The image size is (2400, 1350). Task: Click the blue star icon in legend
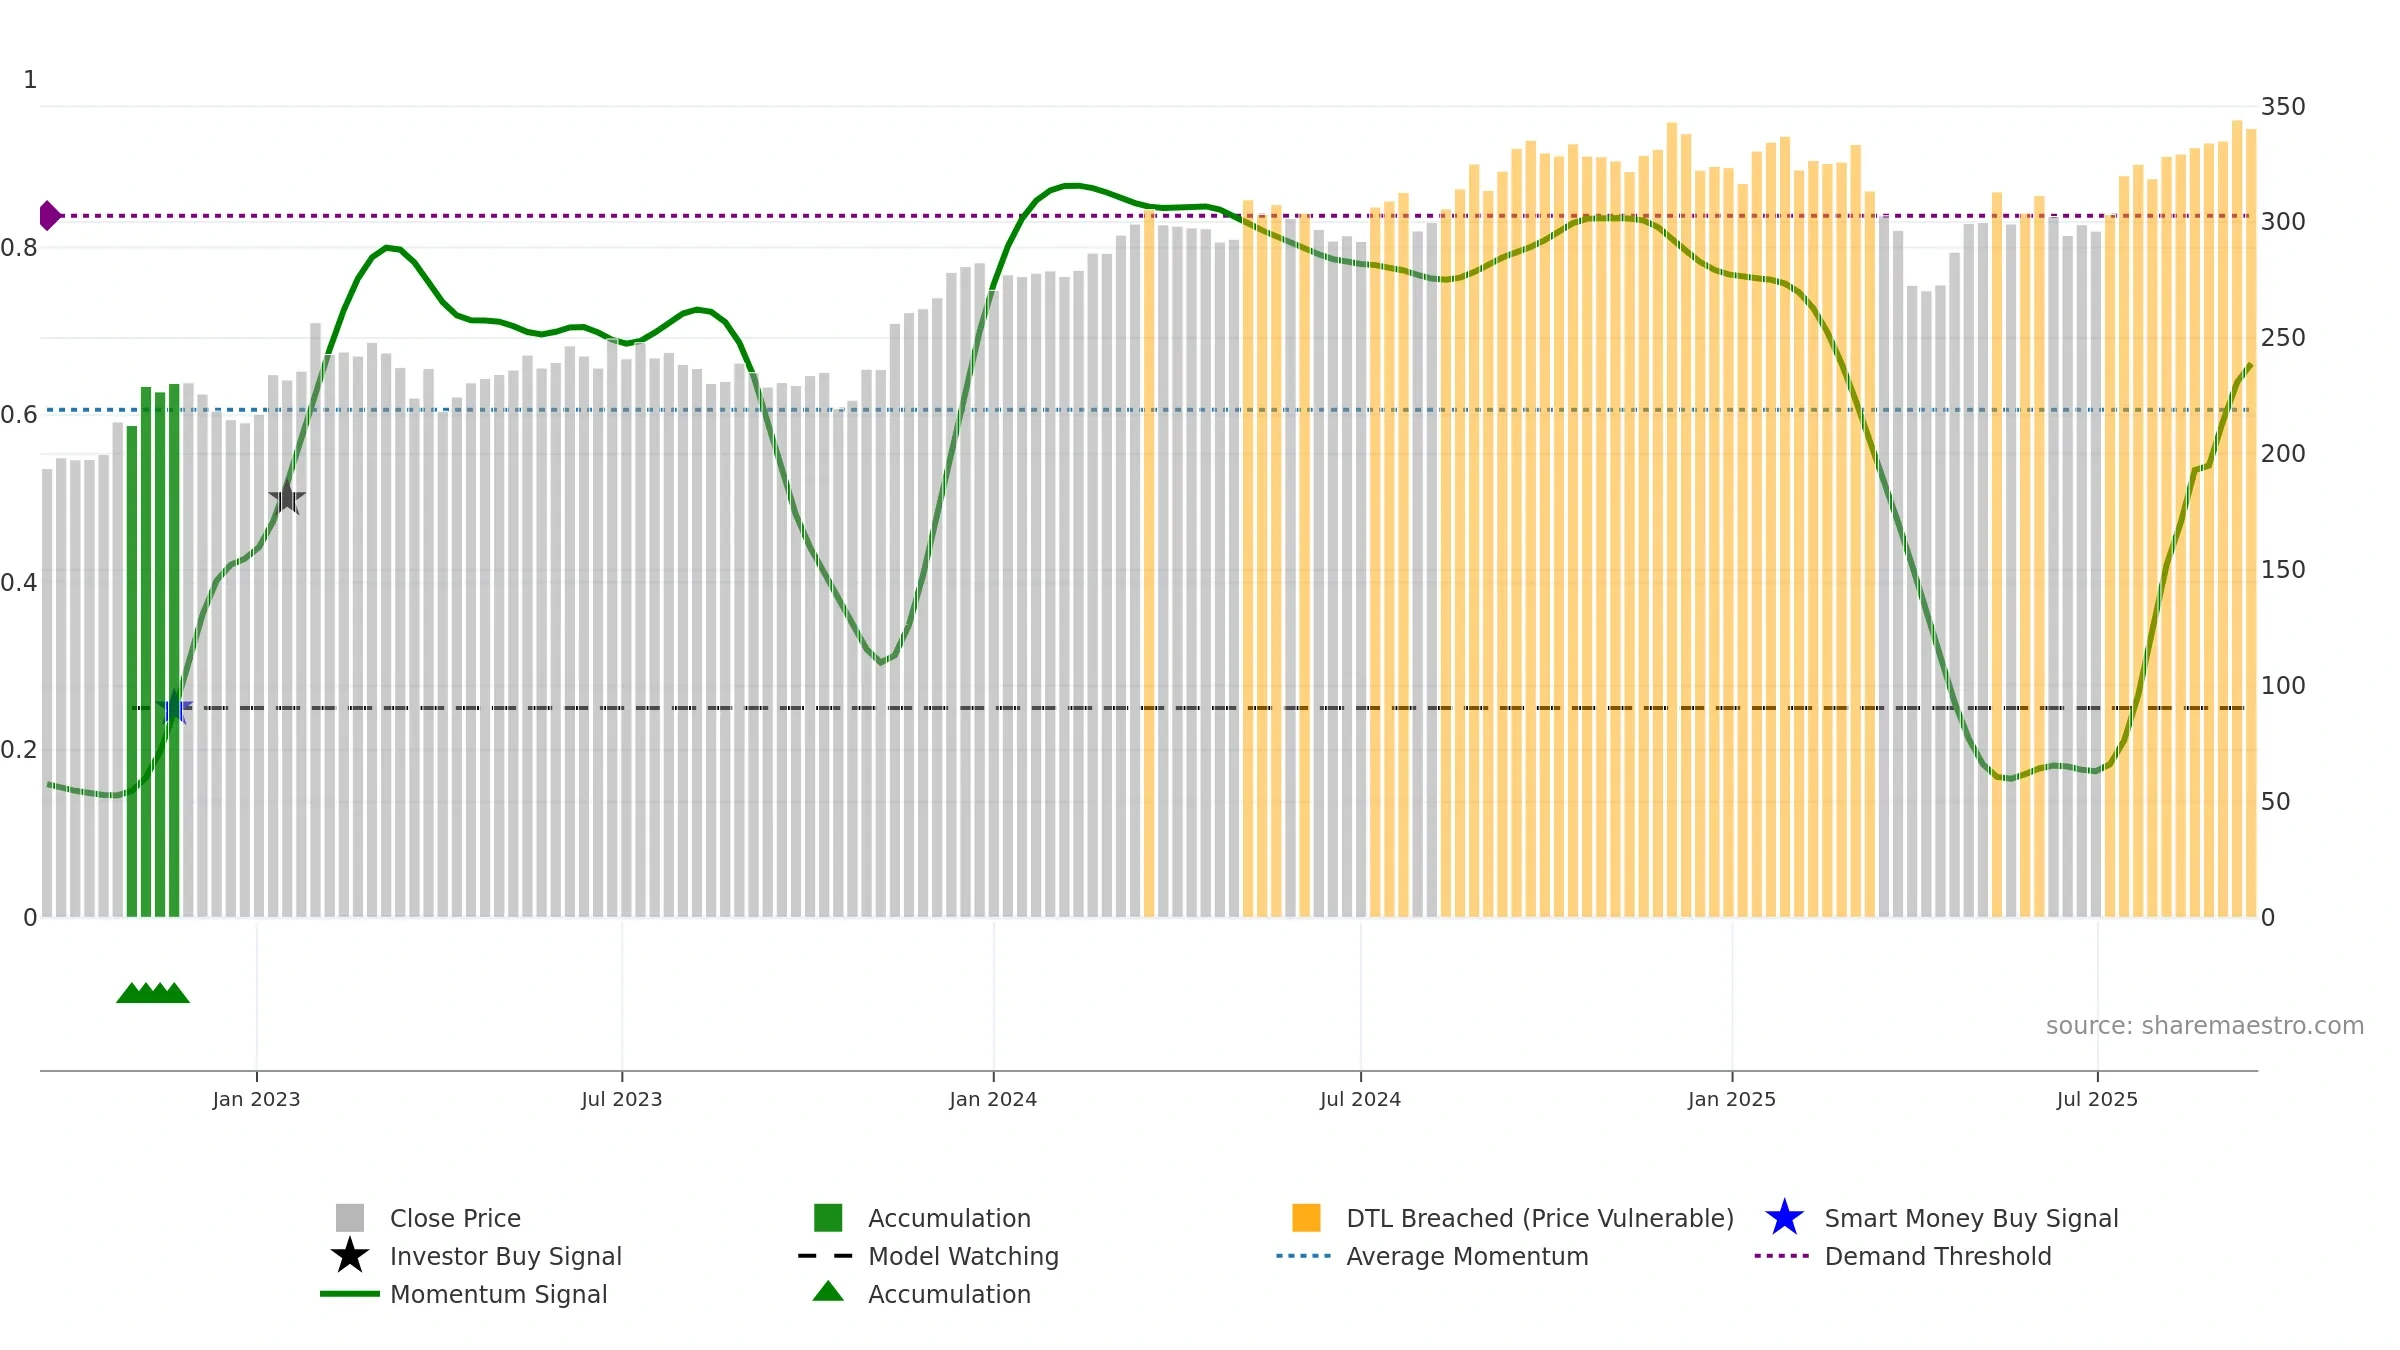click(x=1784, y=1218)
